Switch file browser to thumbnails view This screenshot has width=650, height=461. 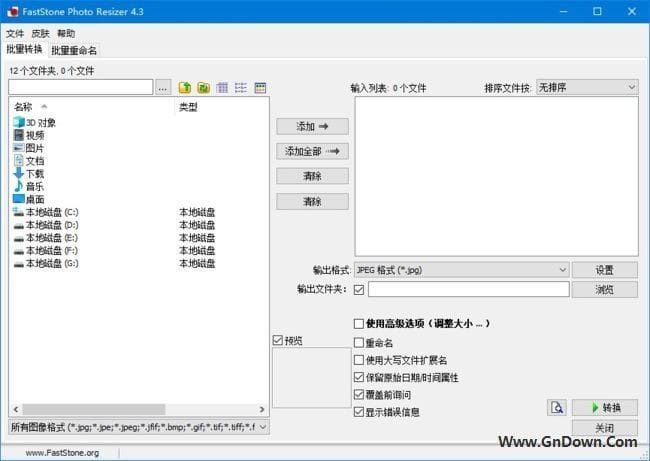coord(222,87)
